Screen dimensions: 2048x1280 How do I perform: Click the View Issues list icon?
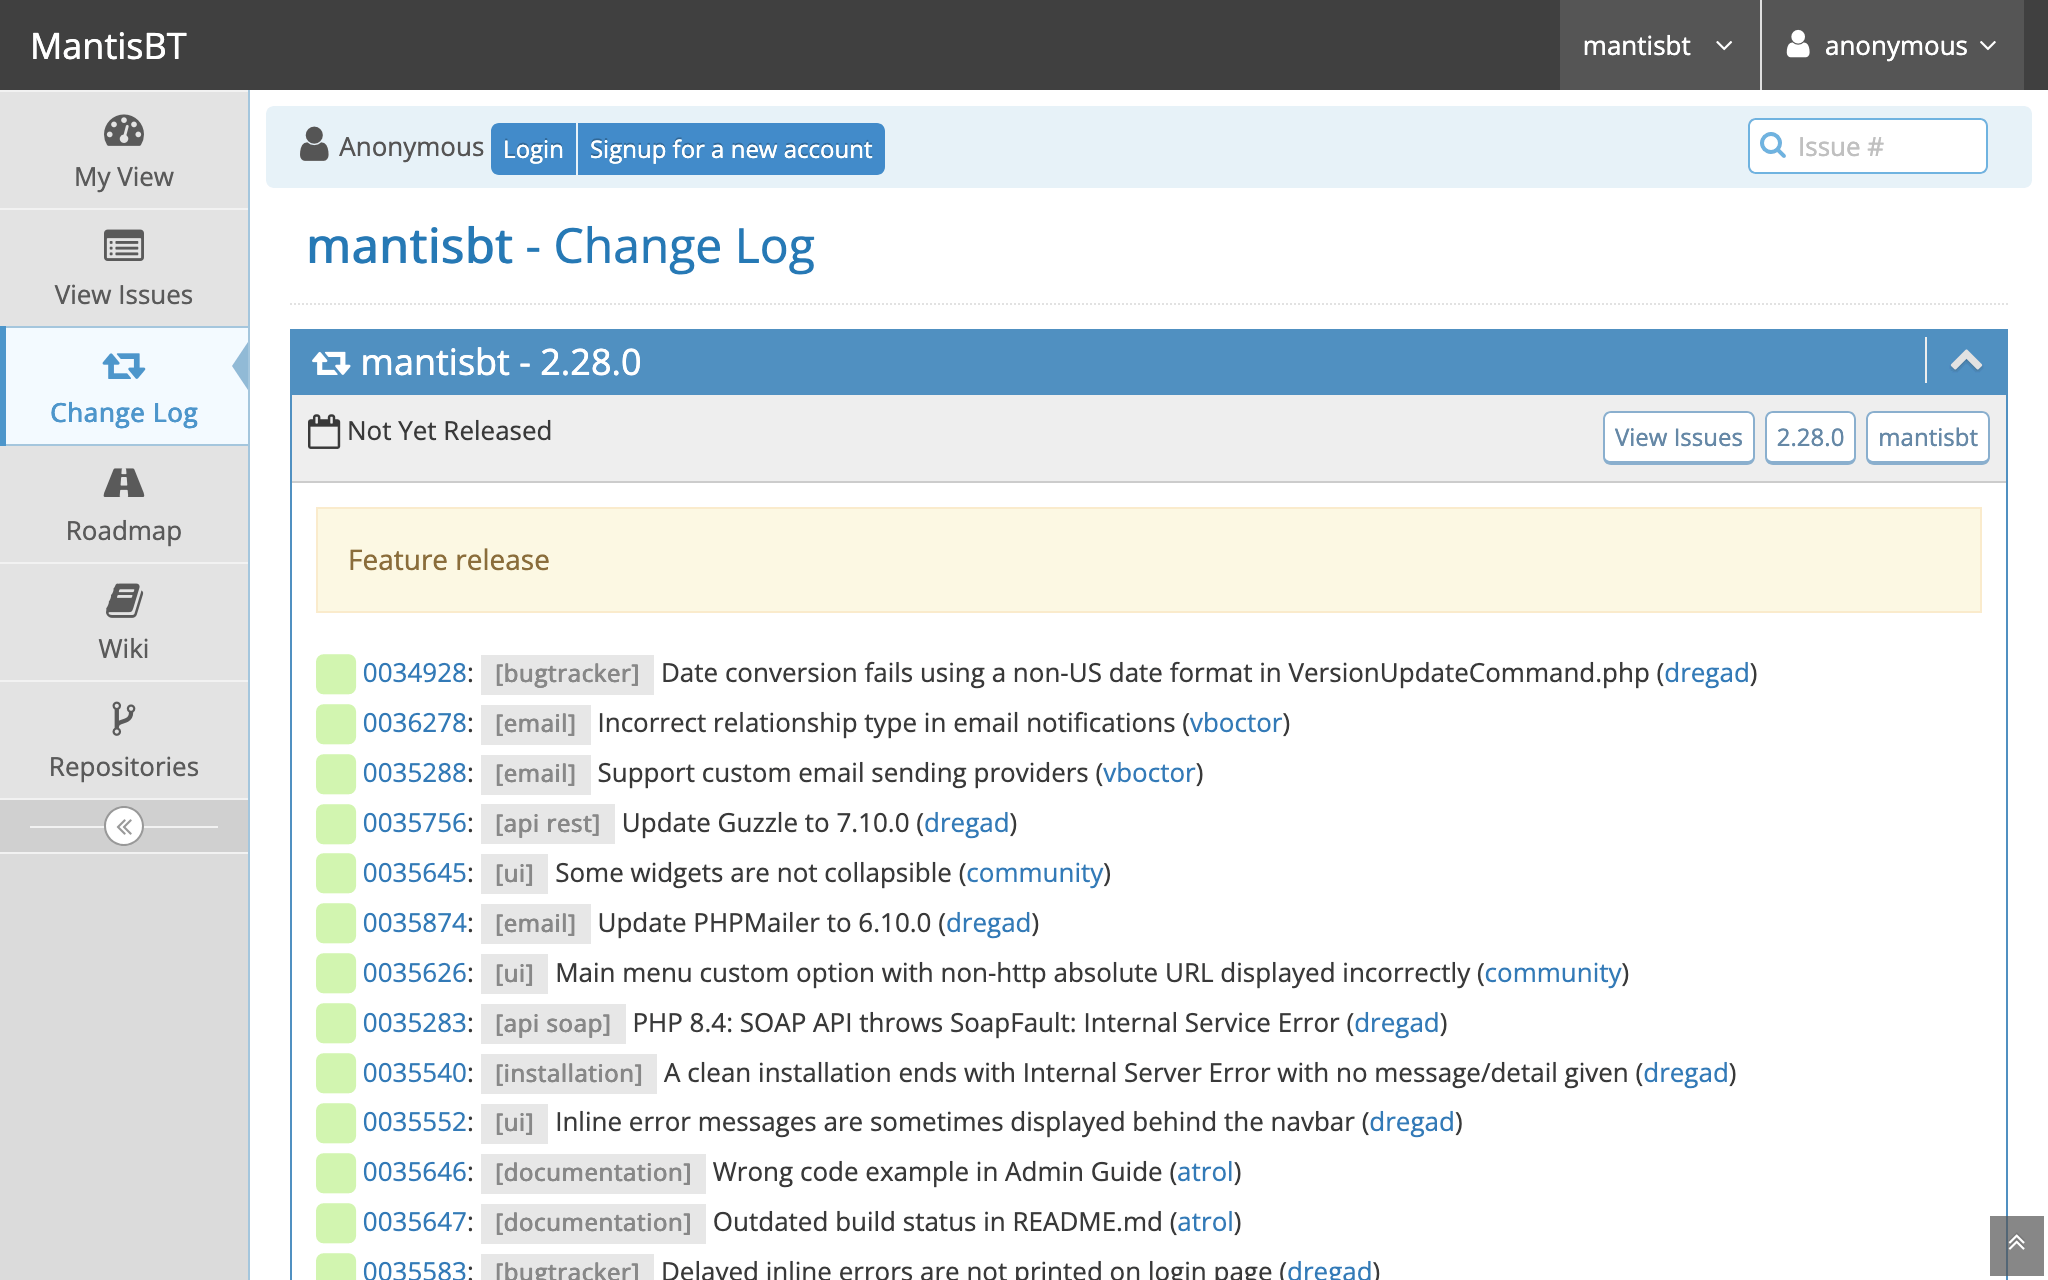(x=124, y=246)
